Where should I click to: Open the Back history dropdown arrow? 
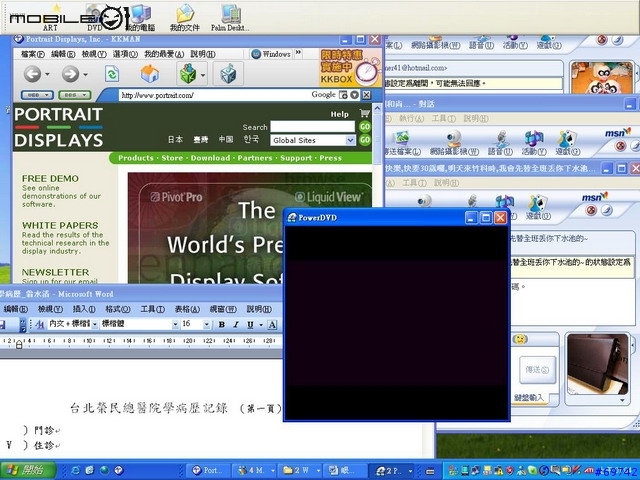(x=48, y=75)
